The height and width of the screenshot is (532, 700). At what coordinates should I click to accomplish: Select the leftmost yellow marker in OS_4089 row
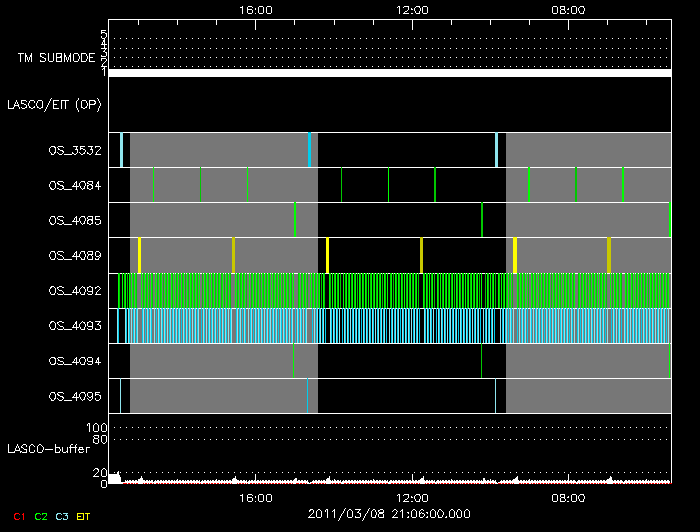(139, 255)
